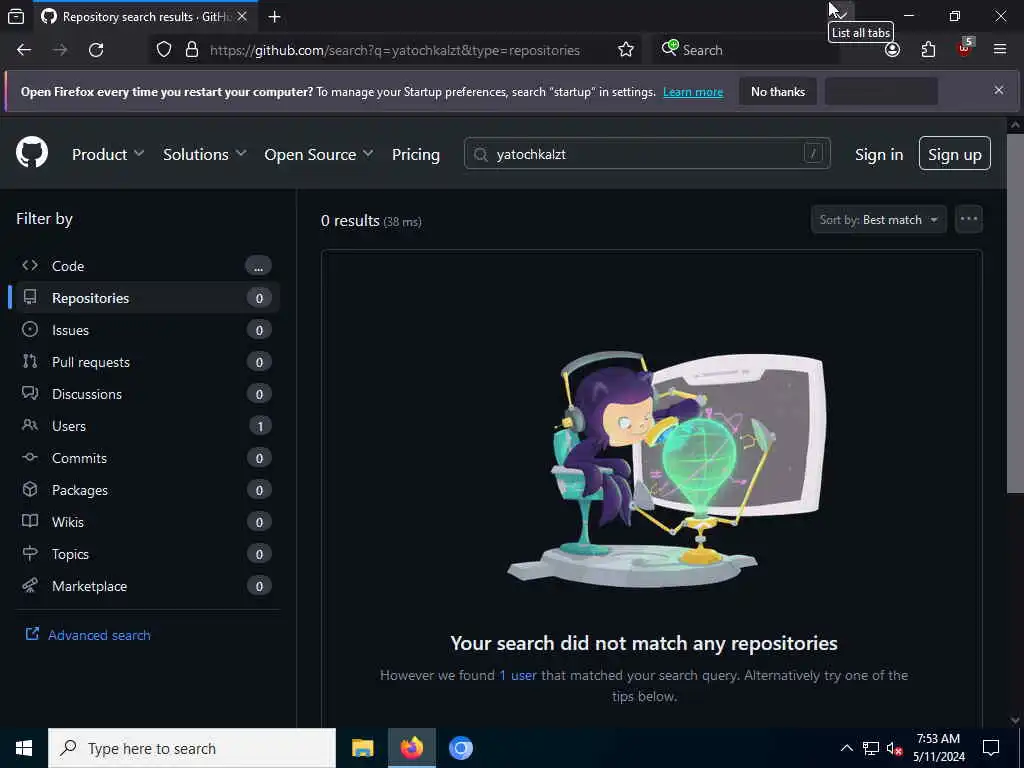Dismiss the startup notification bar
Image resolution: width=1024 pixels, height=768 pixels.
point(999,90)
